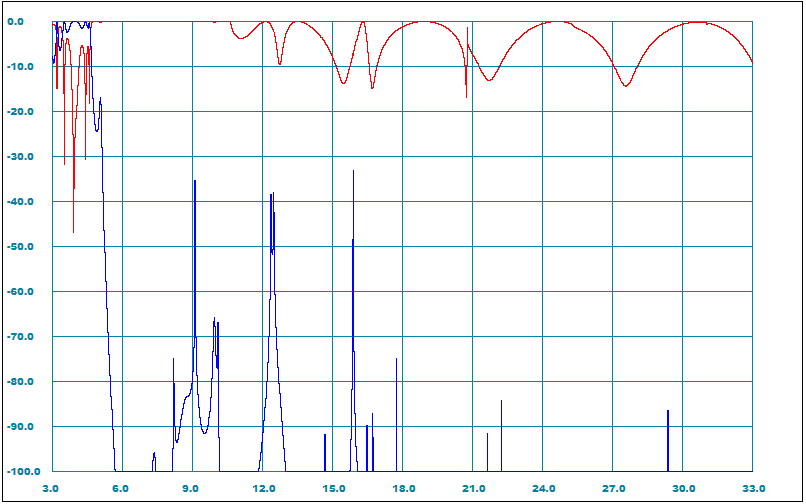806x504 pixels.
Task: Click the blue spike near 22.2
Action: click(502, 402)
